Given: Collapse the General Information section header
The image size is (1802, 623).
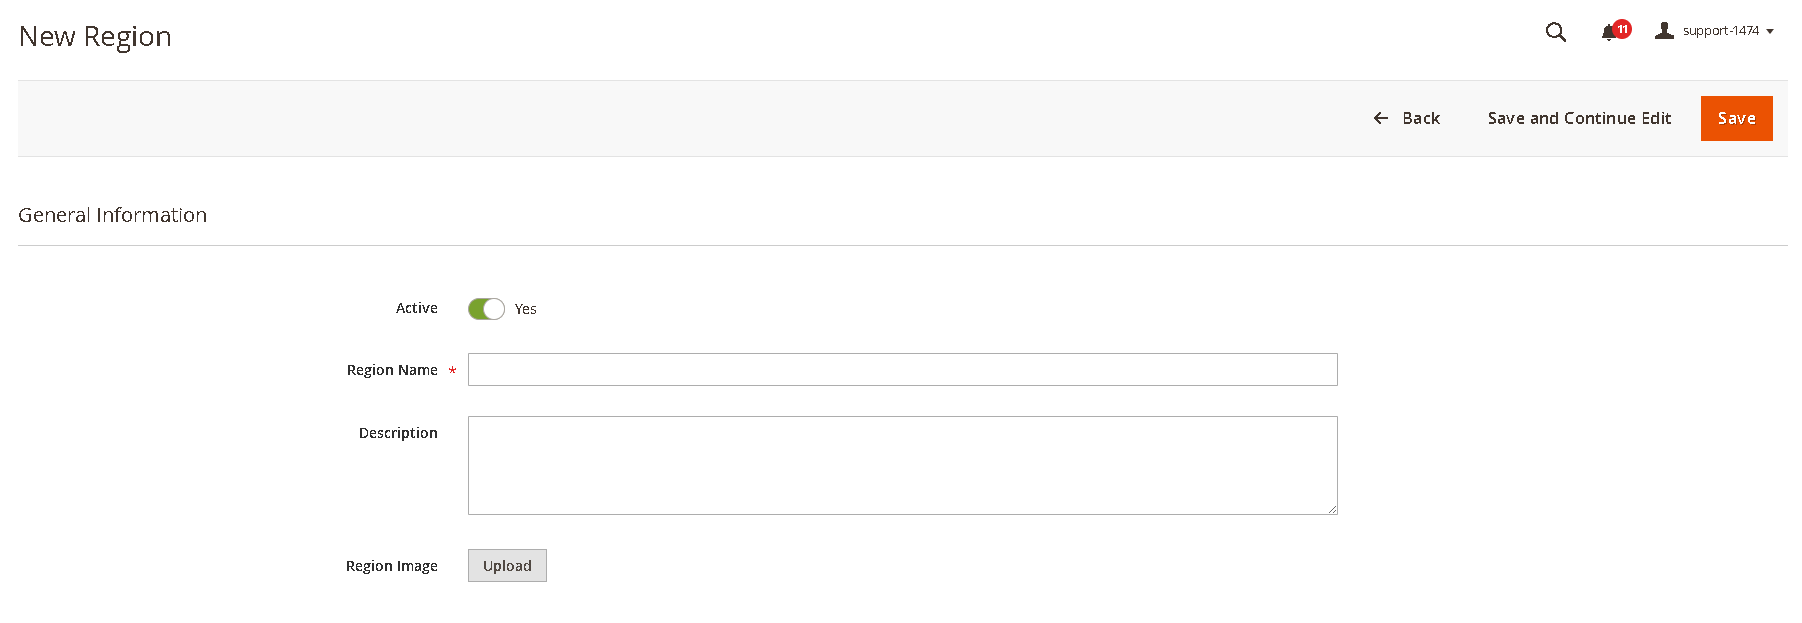Looking at the screenshot, I should (113, 215).
